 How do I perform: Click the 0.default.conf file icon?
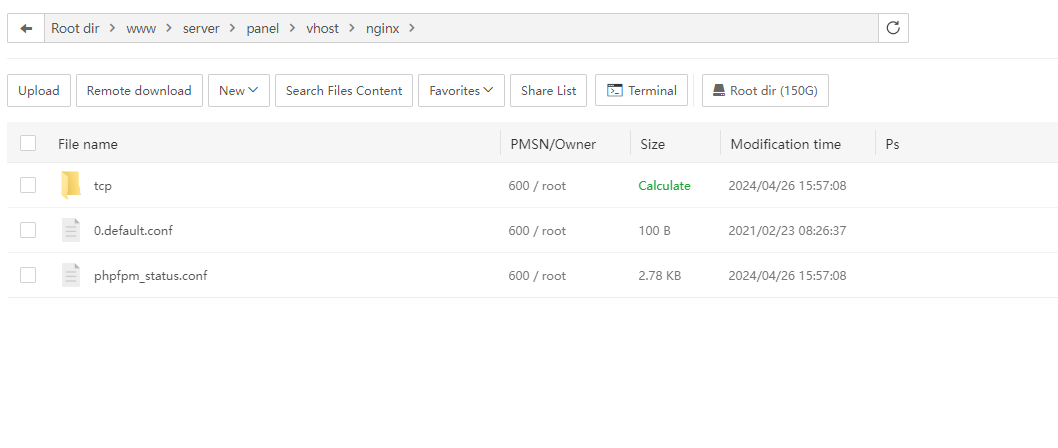pos(70,230)
